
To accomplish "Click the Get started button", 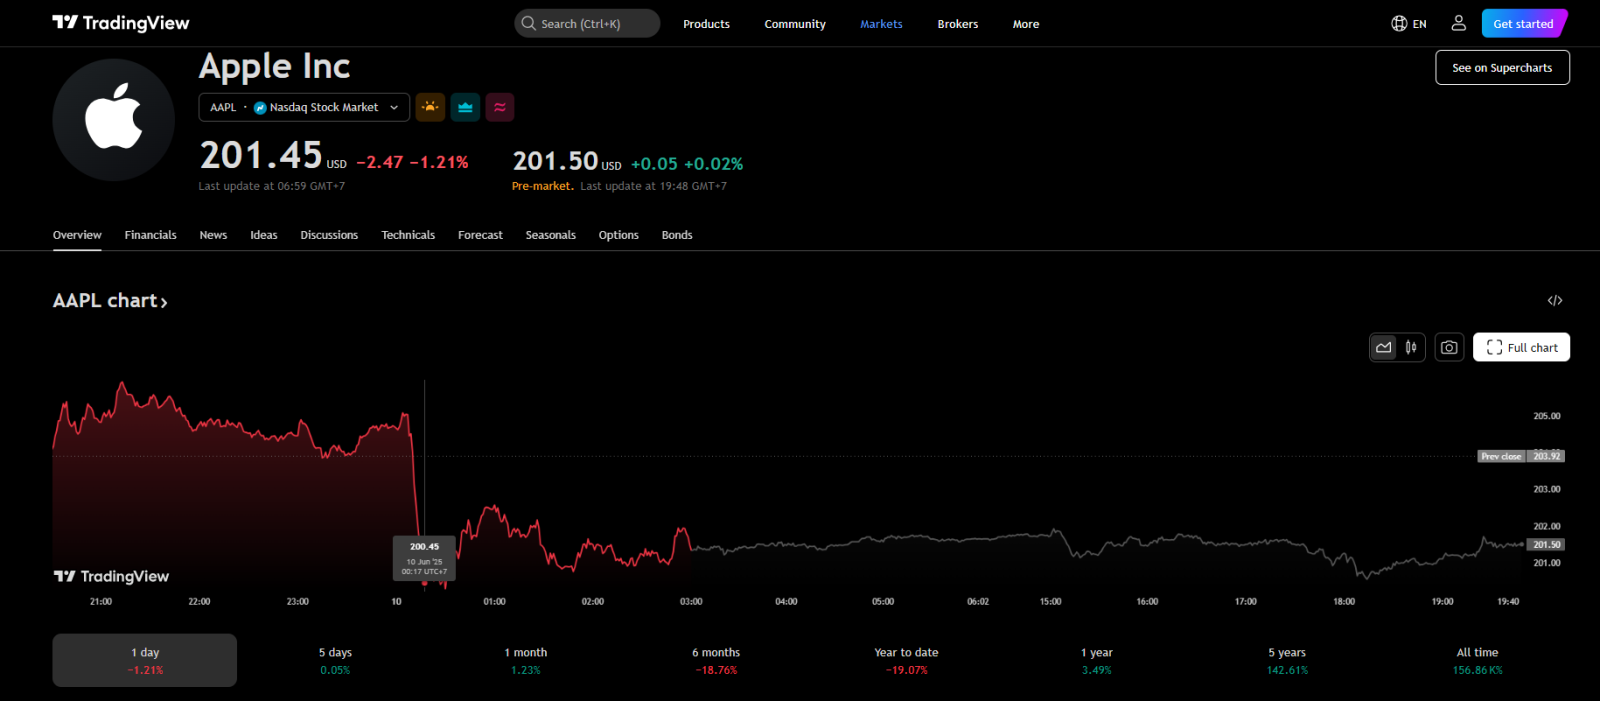I will 1524,23.
